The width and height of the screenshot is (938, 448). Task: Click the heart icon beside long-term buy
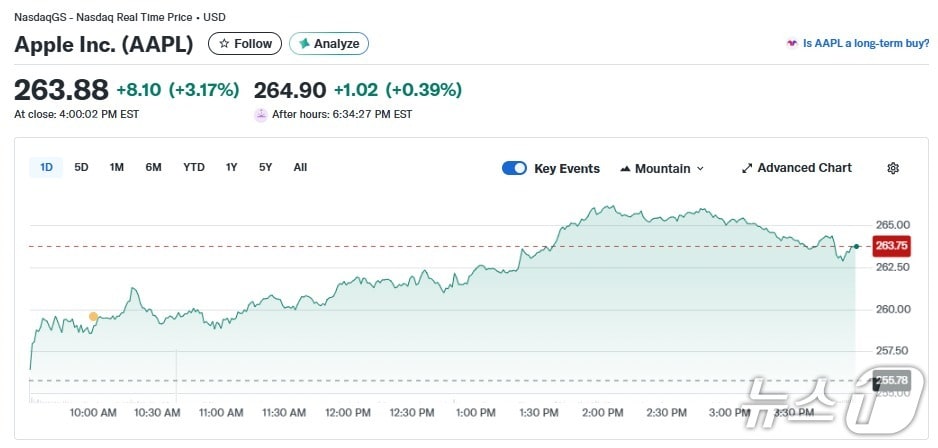(x=792, y=44)
